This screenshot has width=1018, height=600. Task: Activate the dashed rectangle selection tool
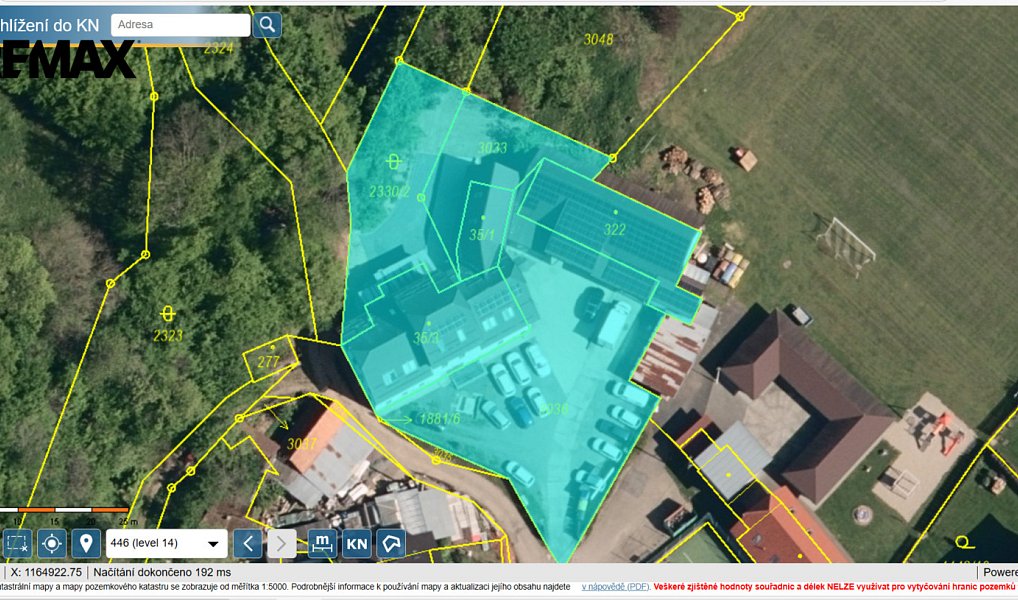[x=16, y=544]
